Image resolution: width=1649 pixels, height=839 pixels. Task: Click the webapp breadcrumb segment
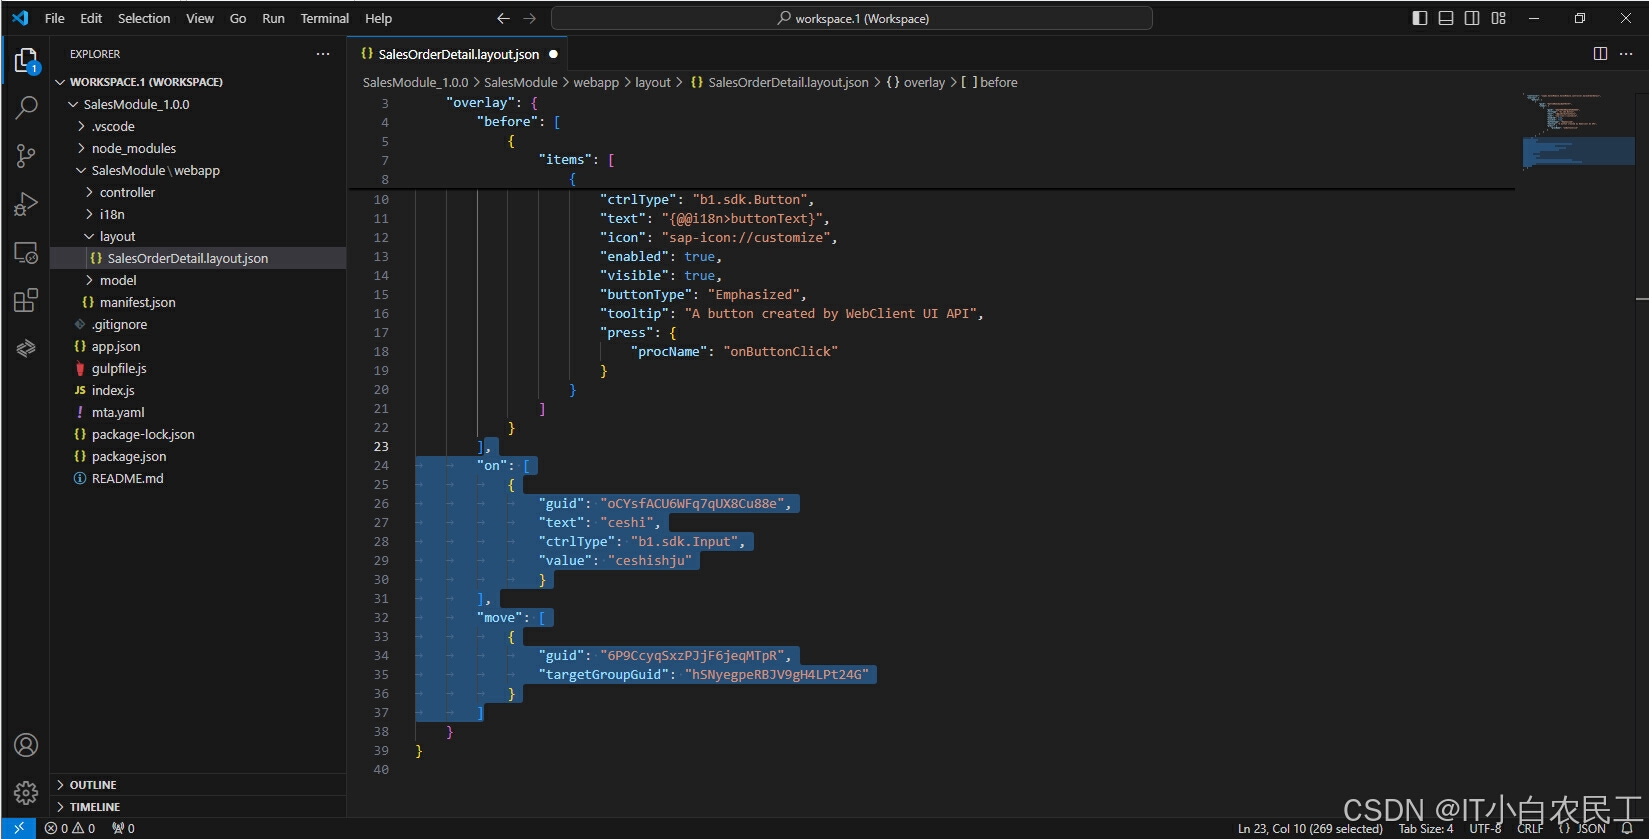click(596, 82)
